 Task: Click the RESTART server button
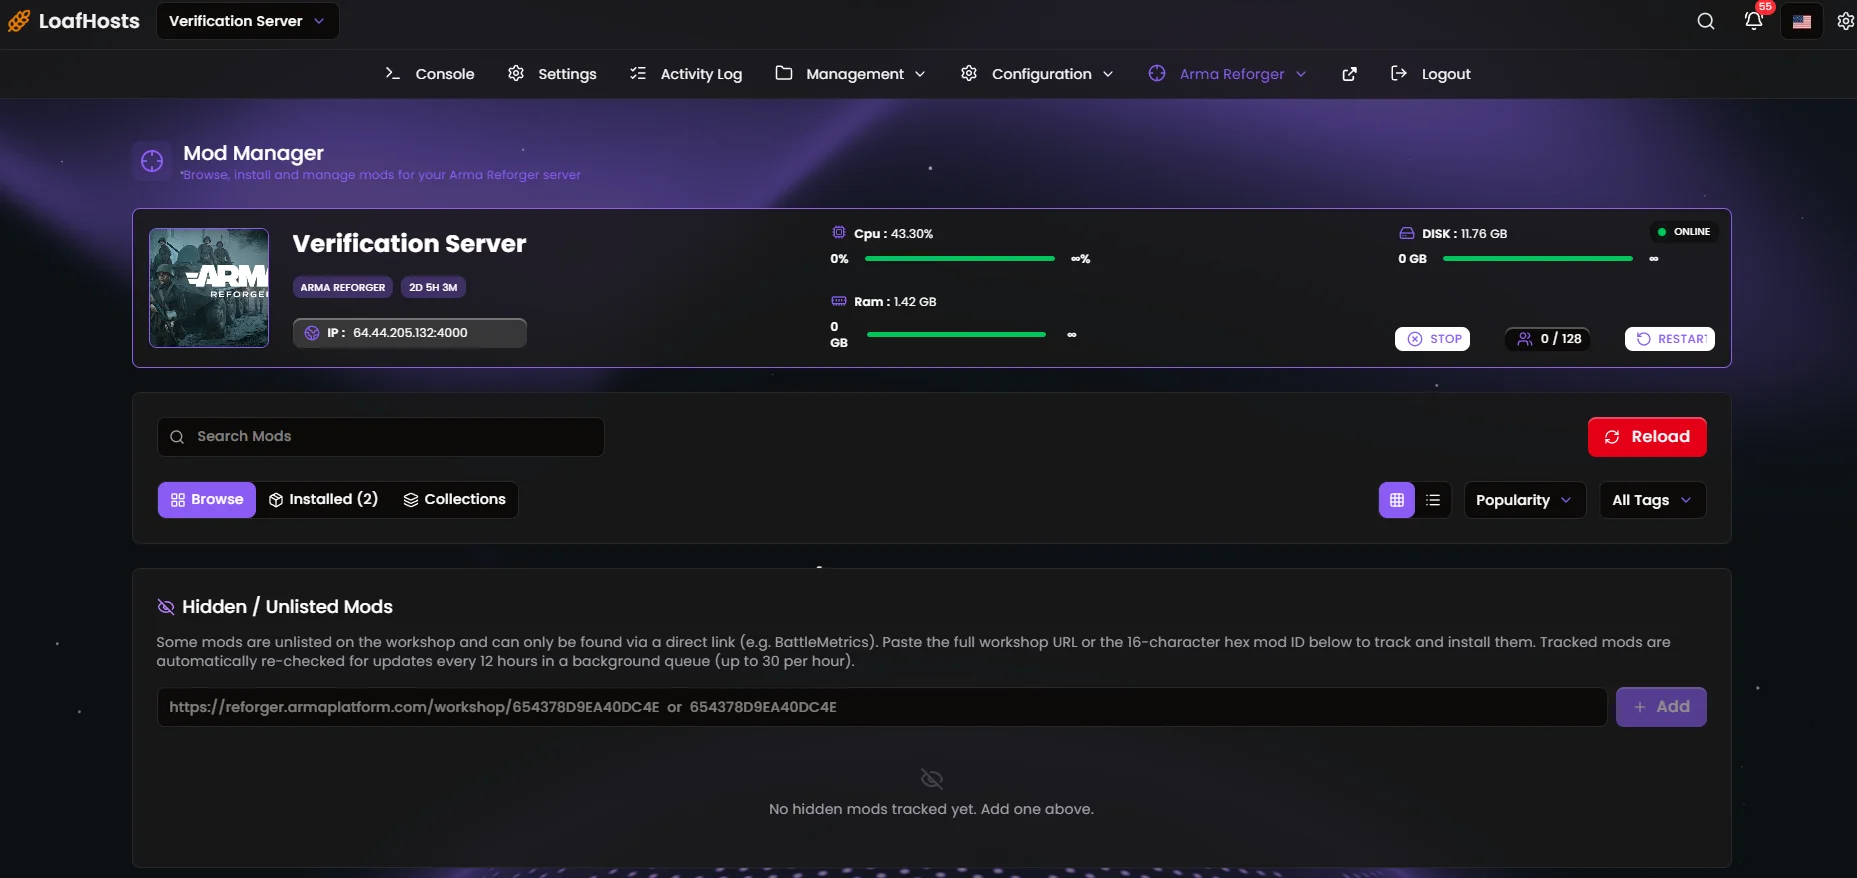[x=1670, y=339]
